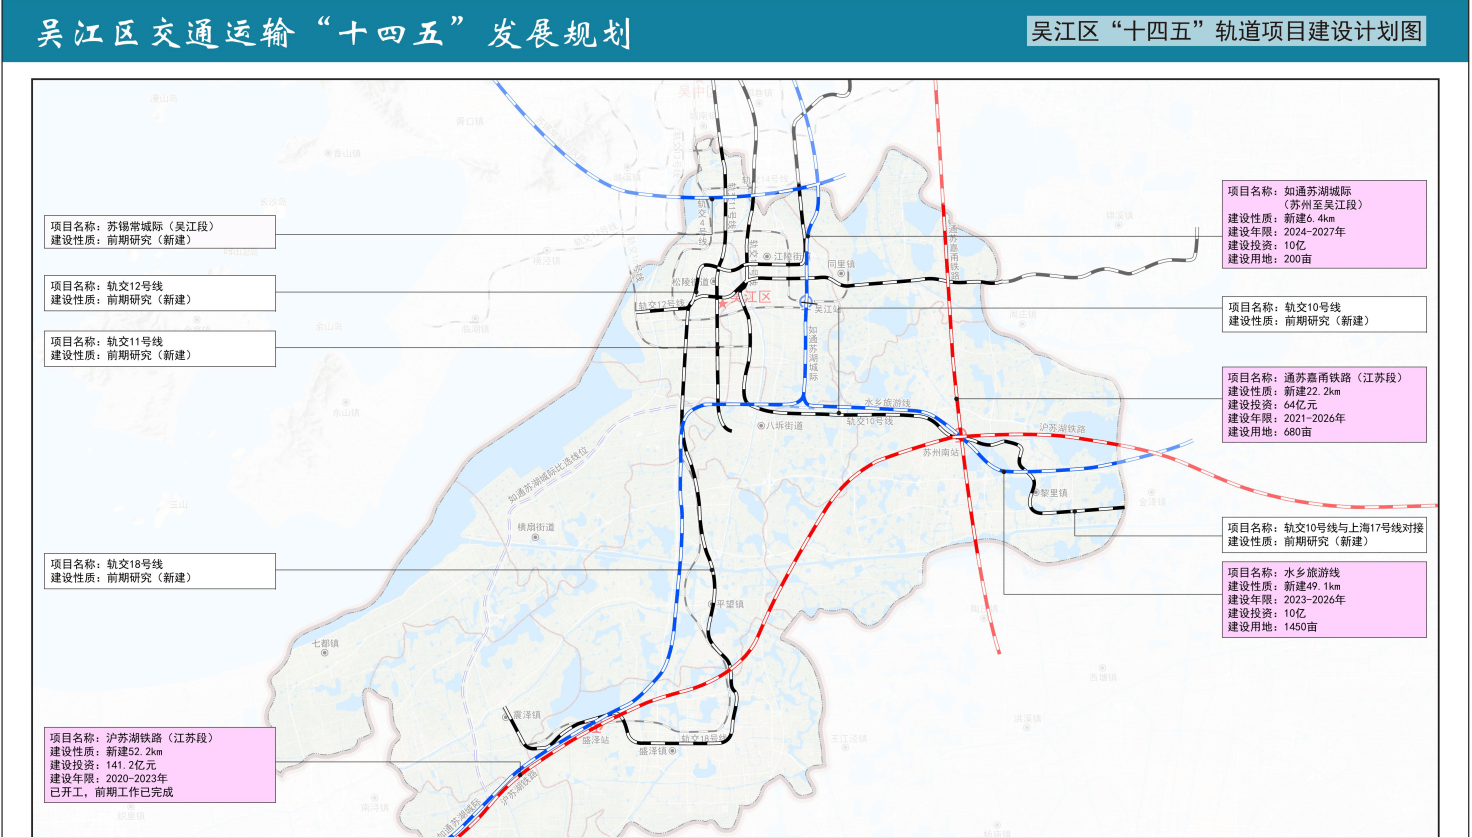
Task: Select the 盛泽镇 map label
Action: (652, 751)
